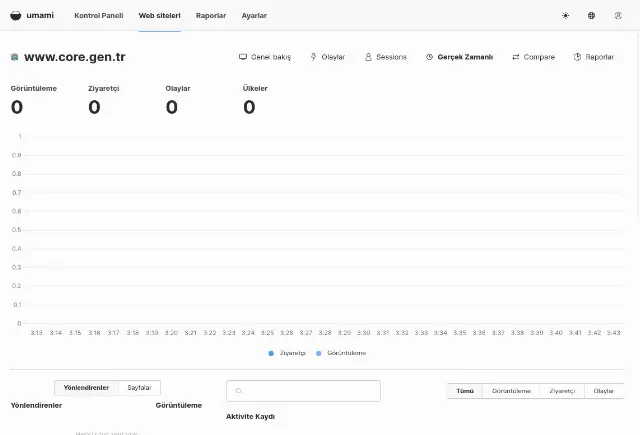Click the Aktivite Kaydı heading
640x435 pixels.
(251, 417)
